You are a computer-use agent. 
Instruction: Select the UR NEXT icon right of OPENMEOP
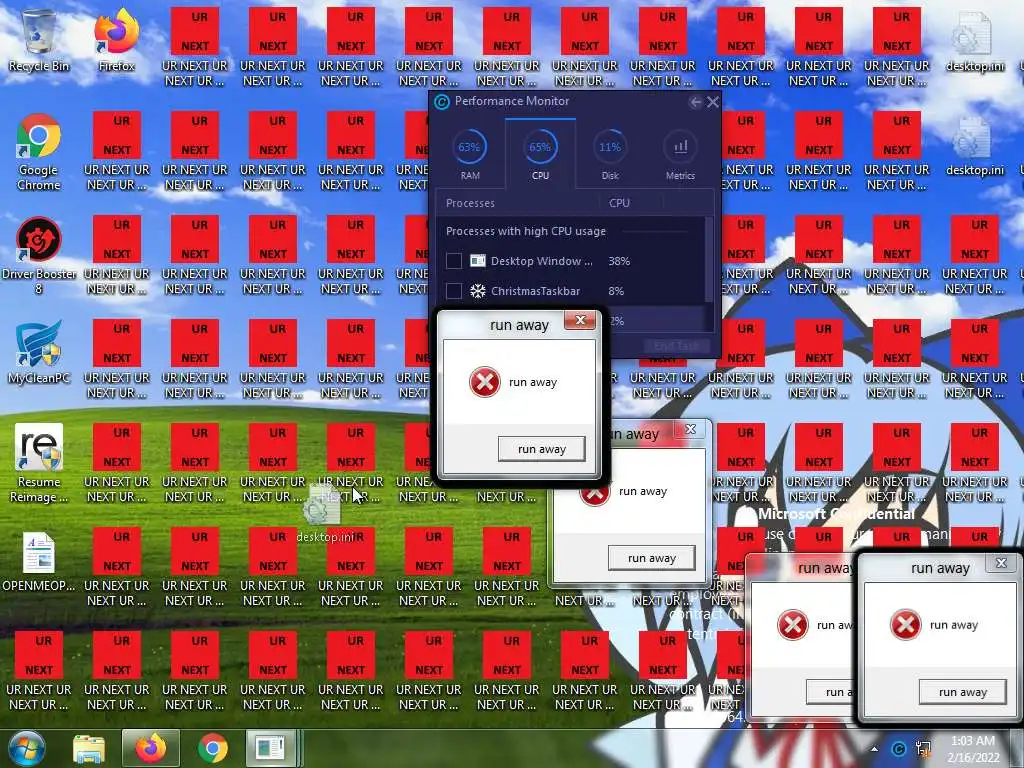click(117, 567)
